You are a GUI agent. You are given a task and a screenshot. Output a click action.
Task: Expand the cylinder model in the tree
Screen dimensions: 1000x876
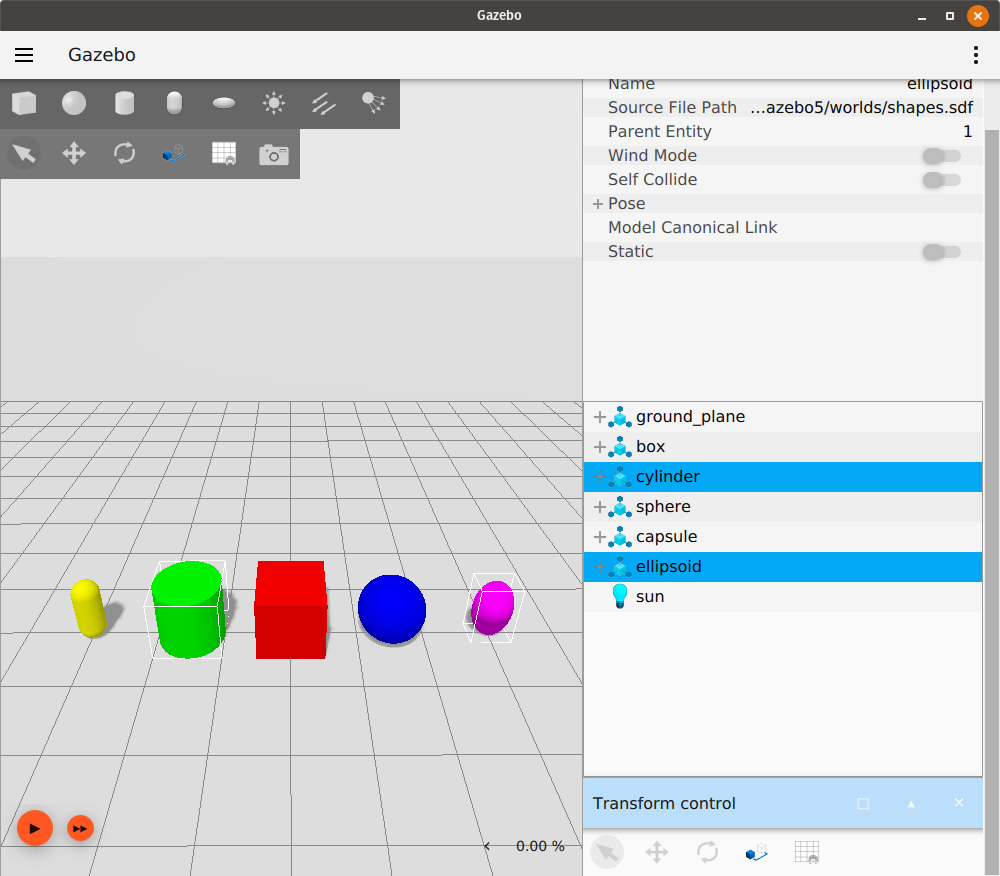[598, 477]
